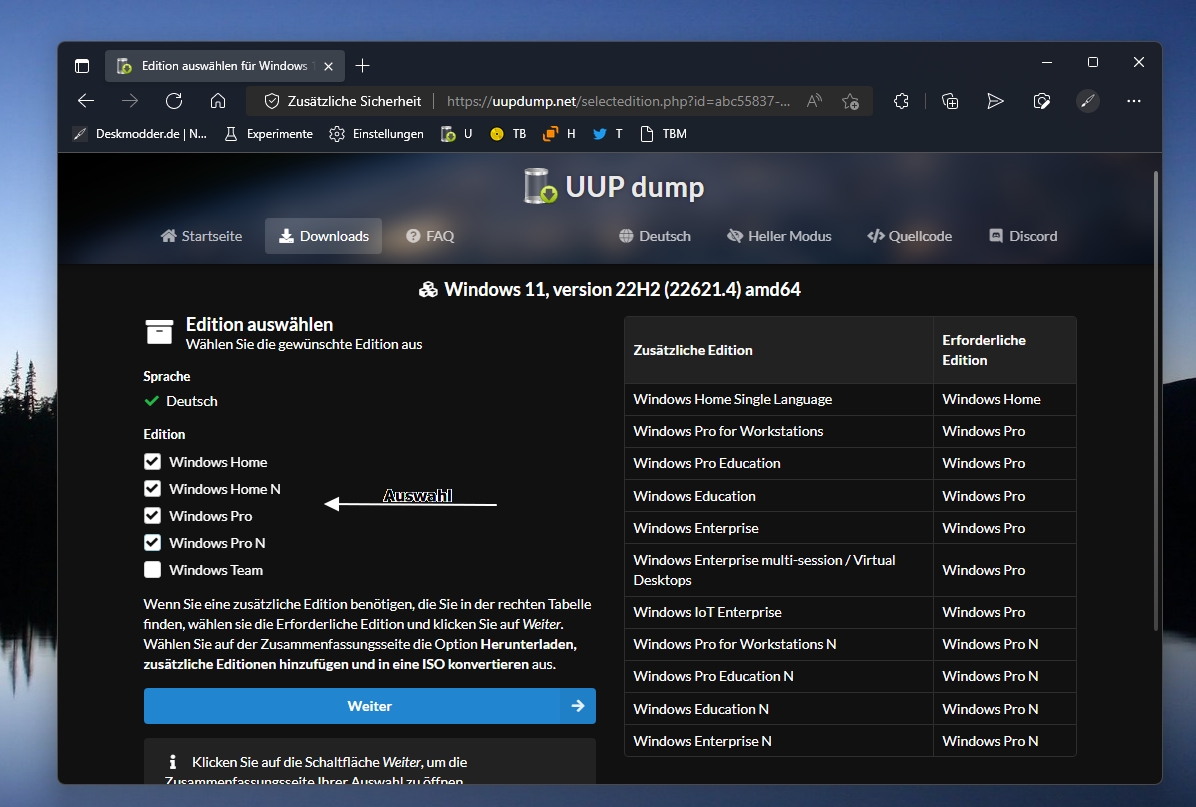
Task: Open the H bookmark with orange icon
Action: (x=559, y=133)
